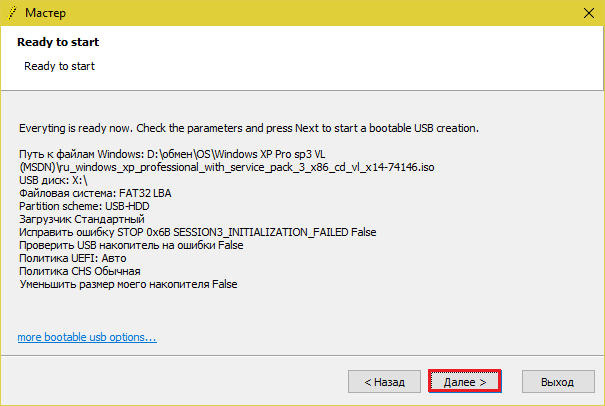Close the Мастер wizard window
Viewport: 605px width, 406px height.
tap(586, 13)
